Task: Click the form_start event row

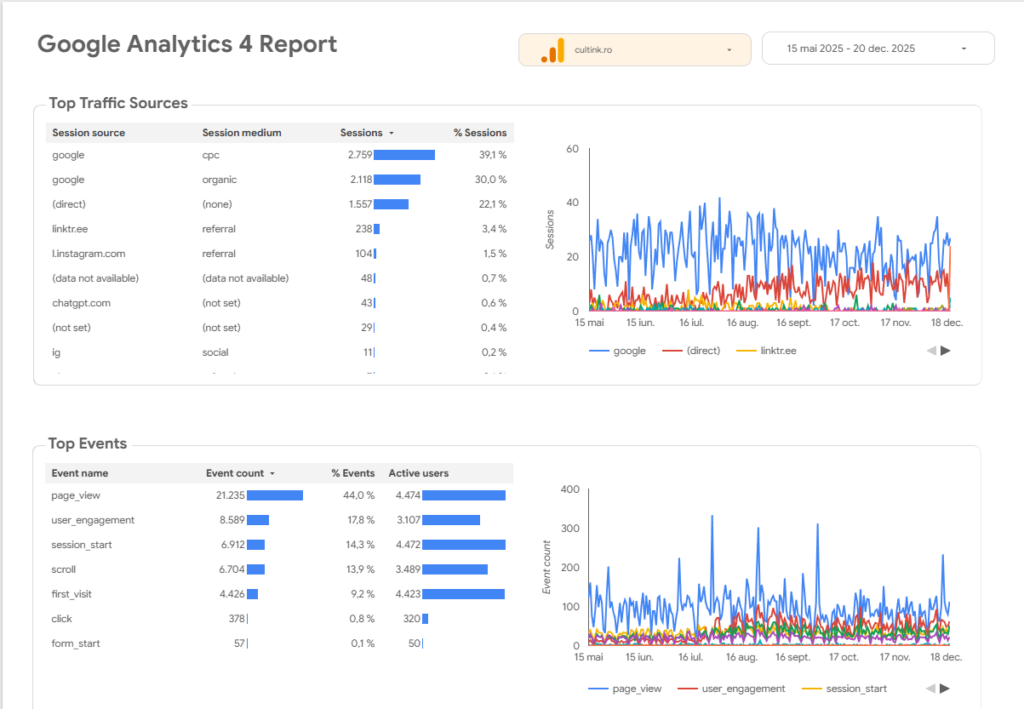Action: [x=75, y=644]
